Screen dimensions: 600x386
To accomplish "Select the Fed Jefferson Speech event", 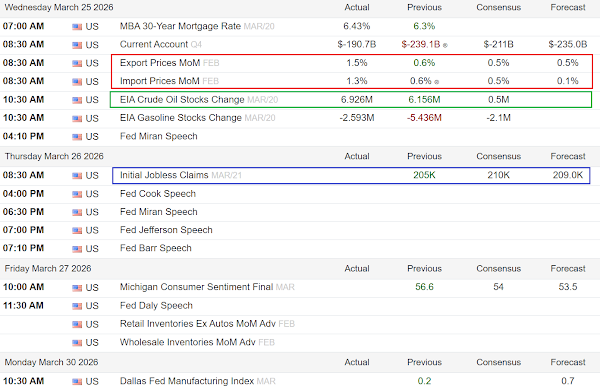I will point(166,230).
